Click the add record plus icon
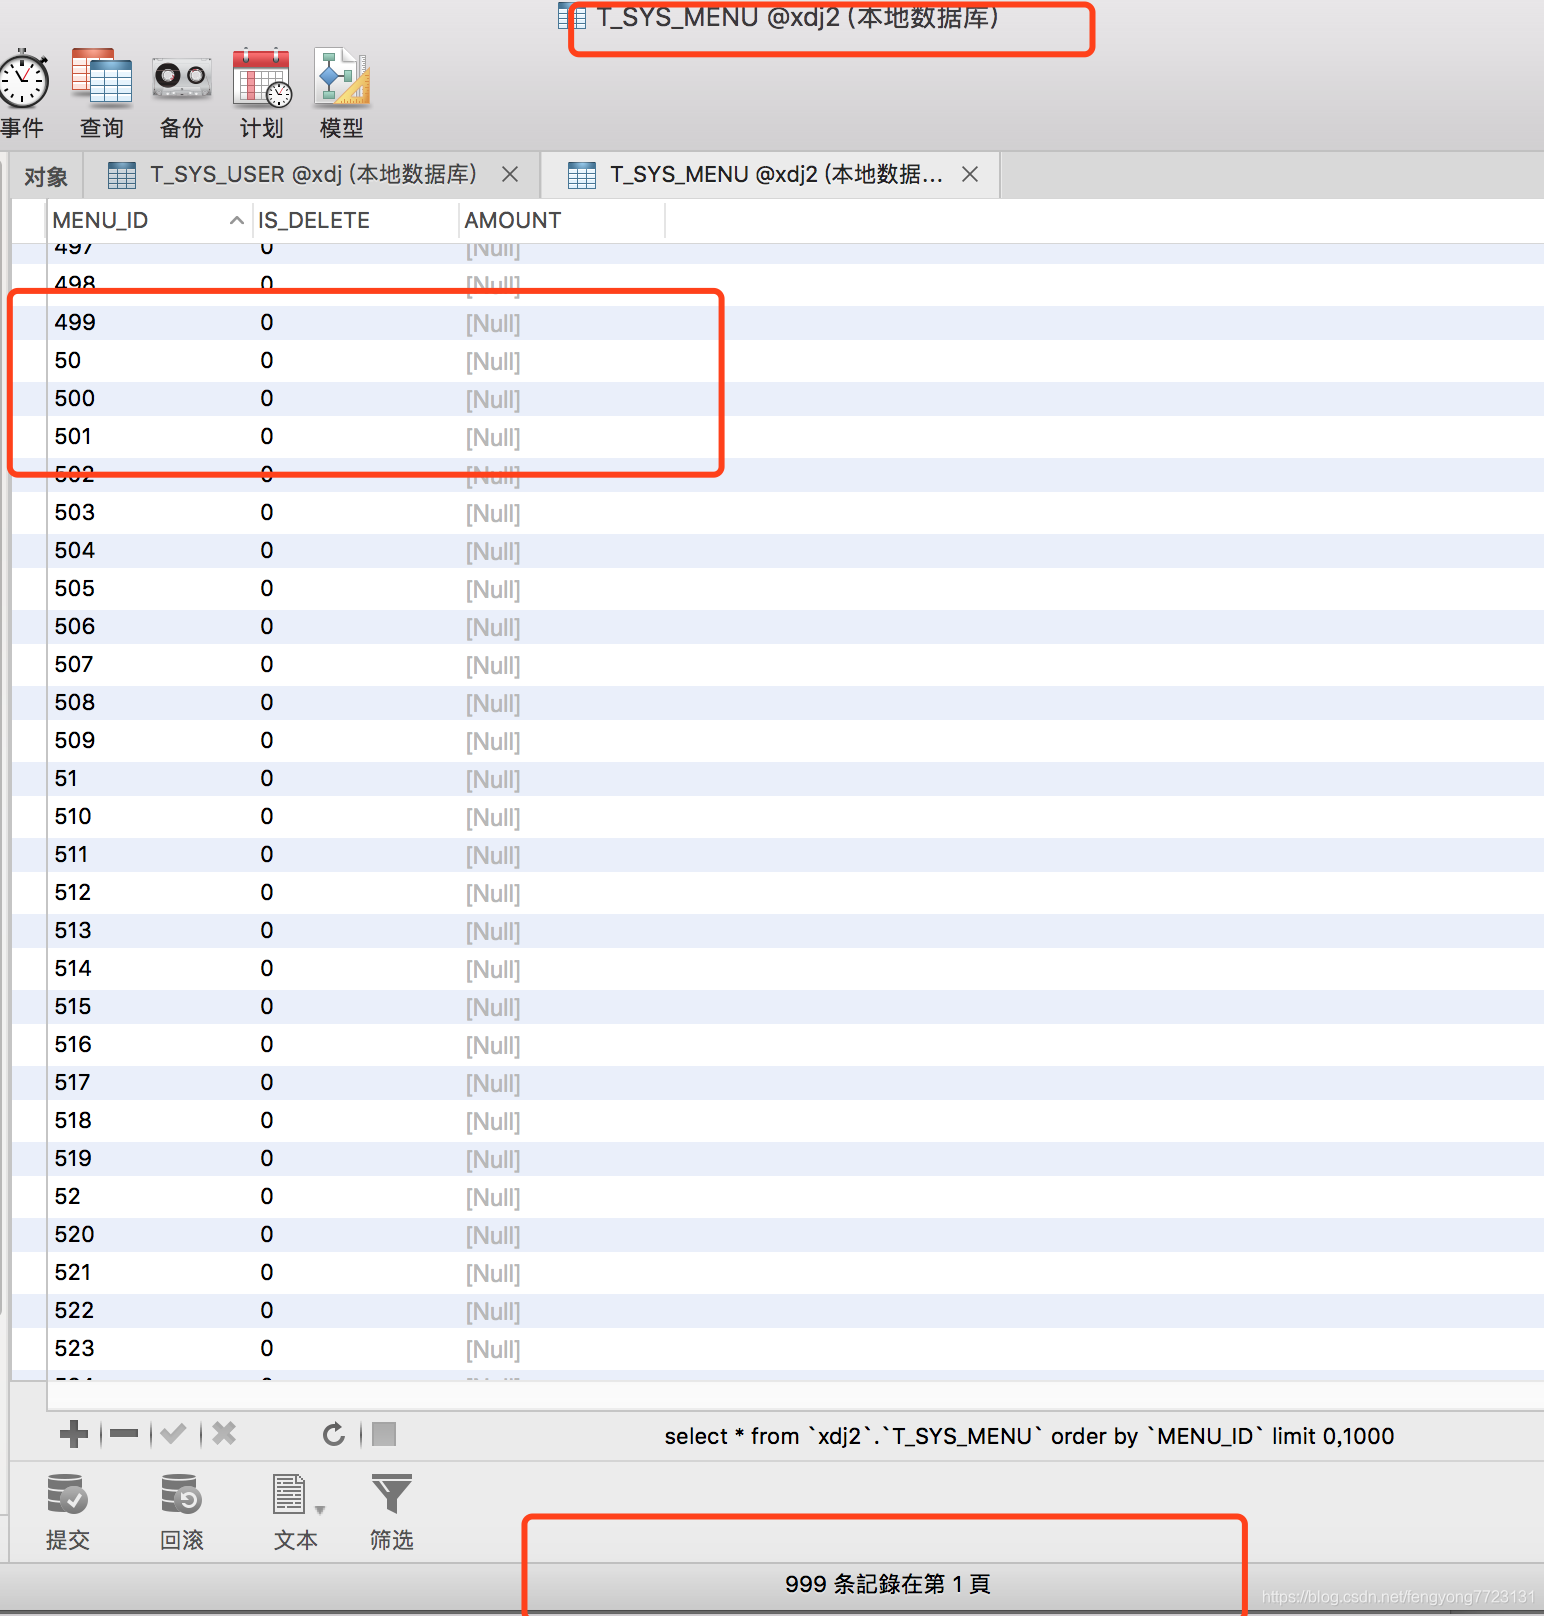The height and width of the screenshot is (1616, 1544). [x=74, y=1434]
